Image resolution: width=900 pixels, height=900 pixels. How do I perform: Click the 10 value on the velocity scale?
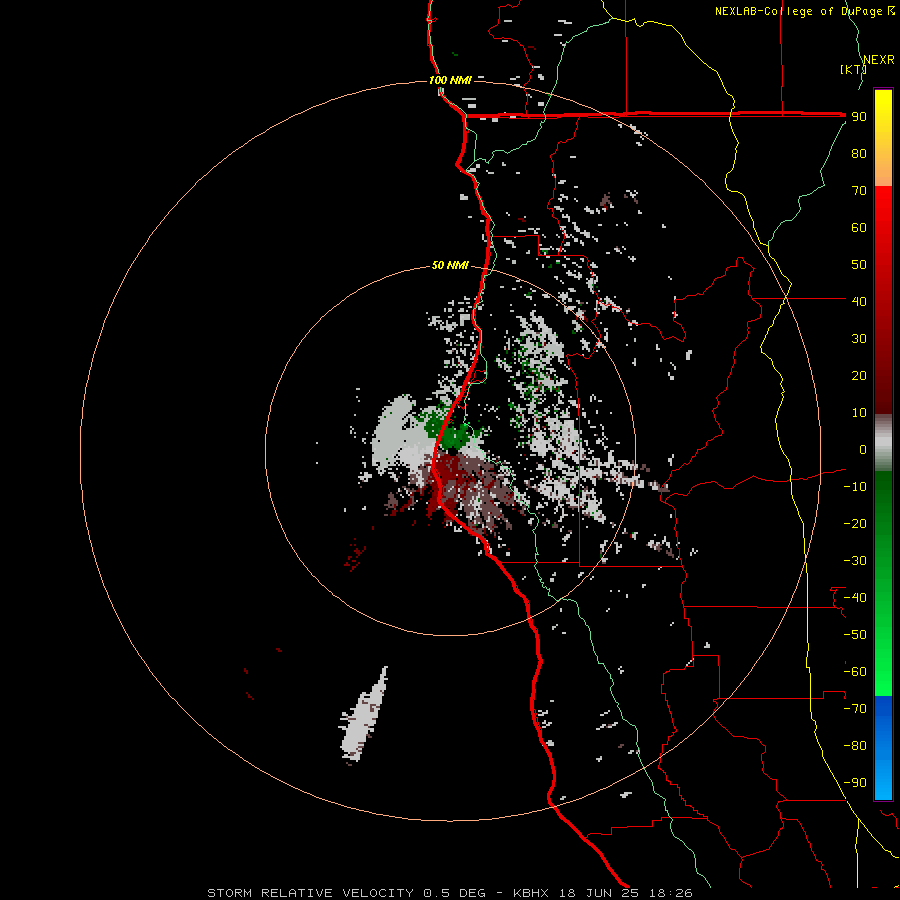point(859,413)
